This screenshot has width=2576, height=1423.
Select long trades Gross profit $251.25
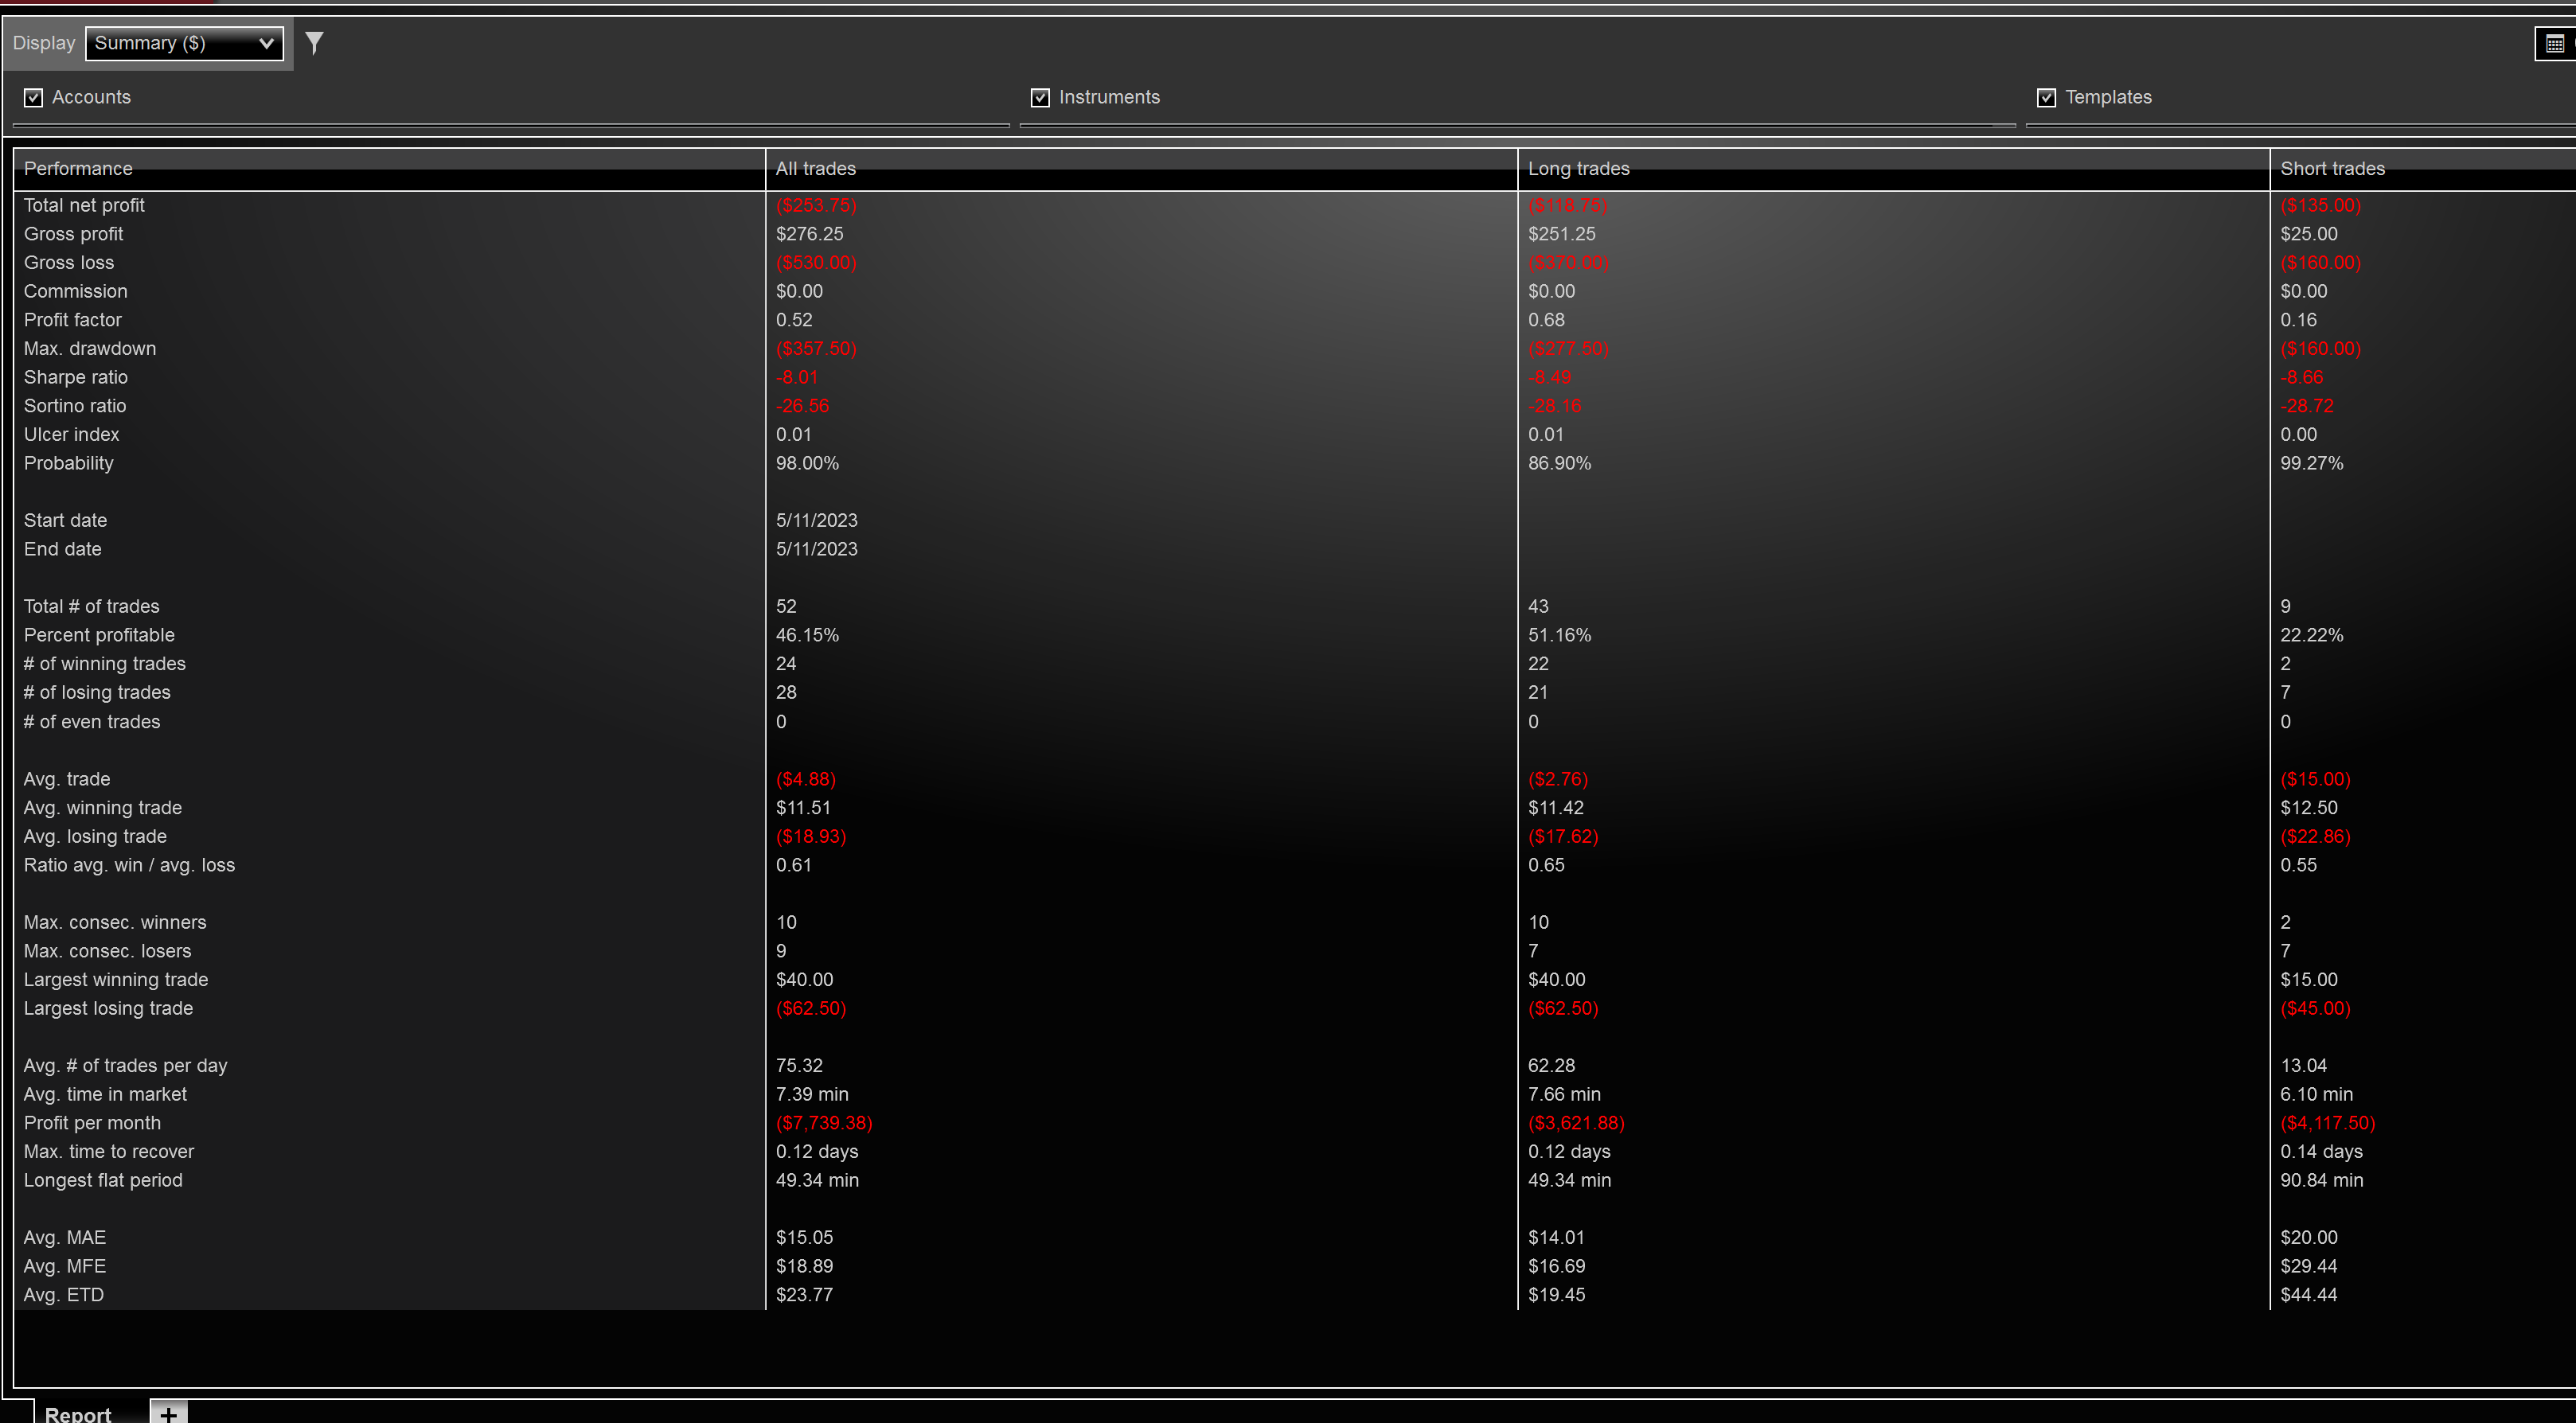coord(1561,234)
